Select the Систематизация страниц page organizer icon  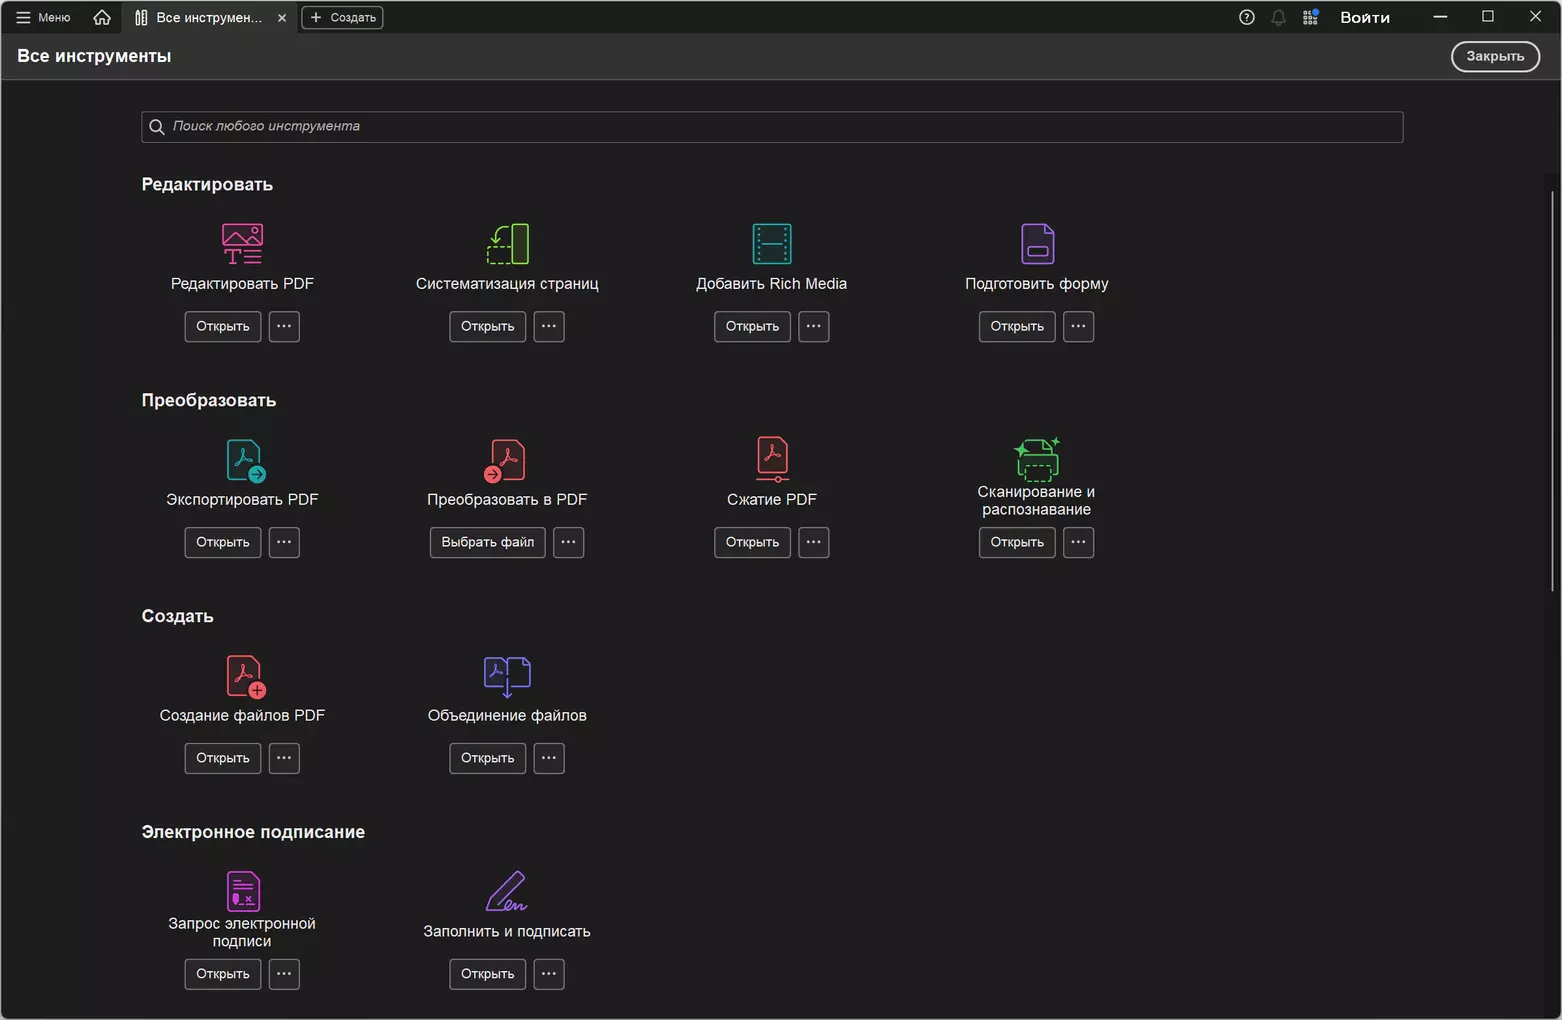tap(507, 244)
